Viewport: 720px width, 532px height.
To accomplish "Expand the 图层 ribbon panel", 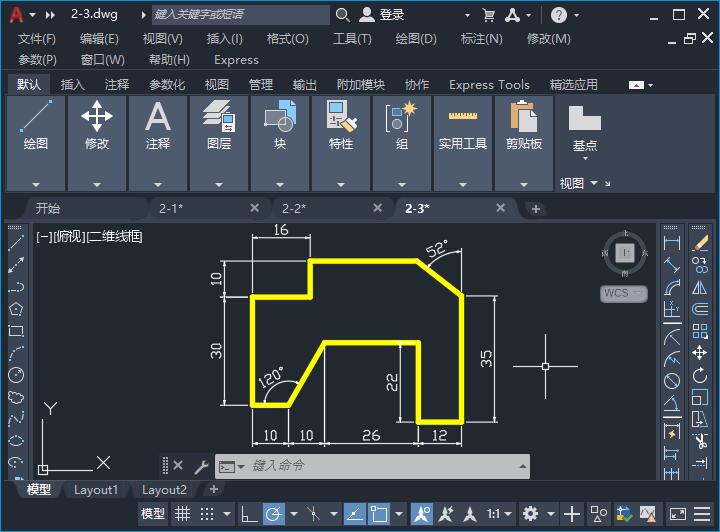I will [219, 185].
